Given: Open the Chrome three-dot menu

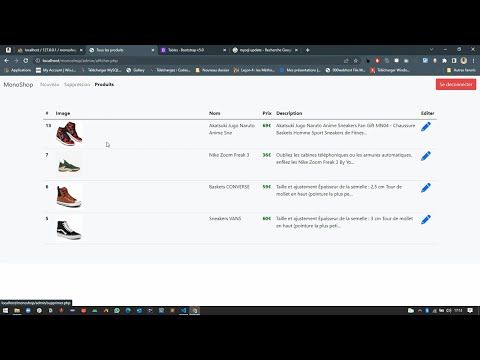Looking at the screenshot, I should click(x=473, y=61).
